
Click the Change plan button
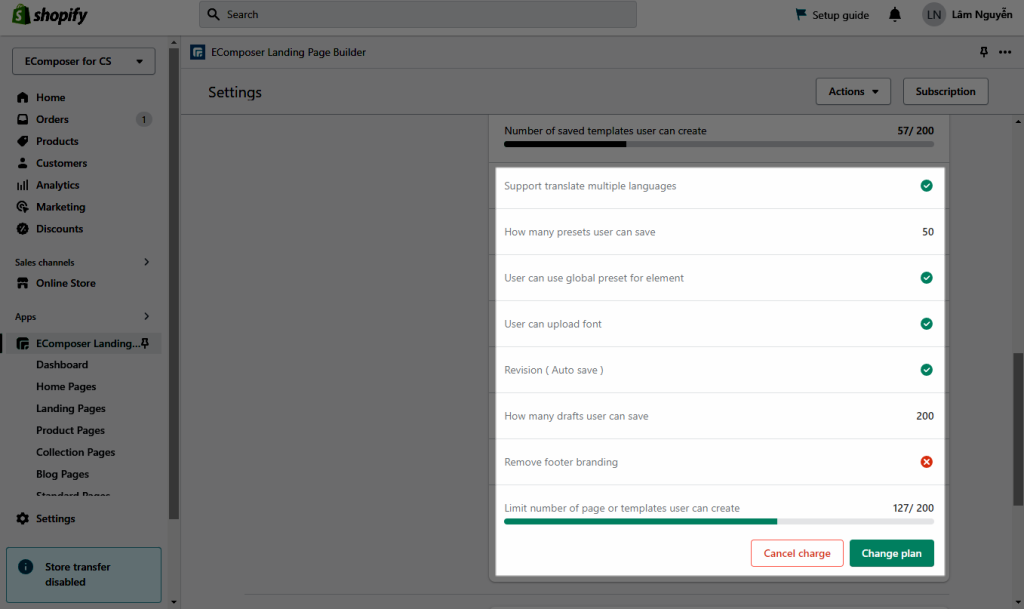(x=891, y=553)
